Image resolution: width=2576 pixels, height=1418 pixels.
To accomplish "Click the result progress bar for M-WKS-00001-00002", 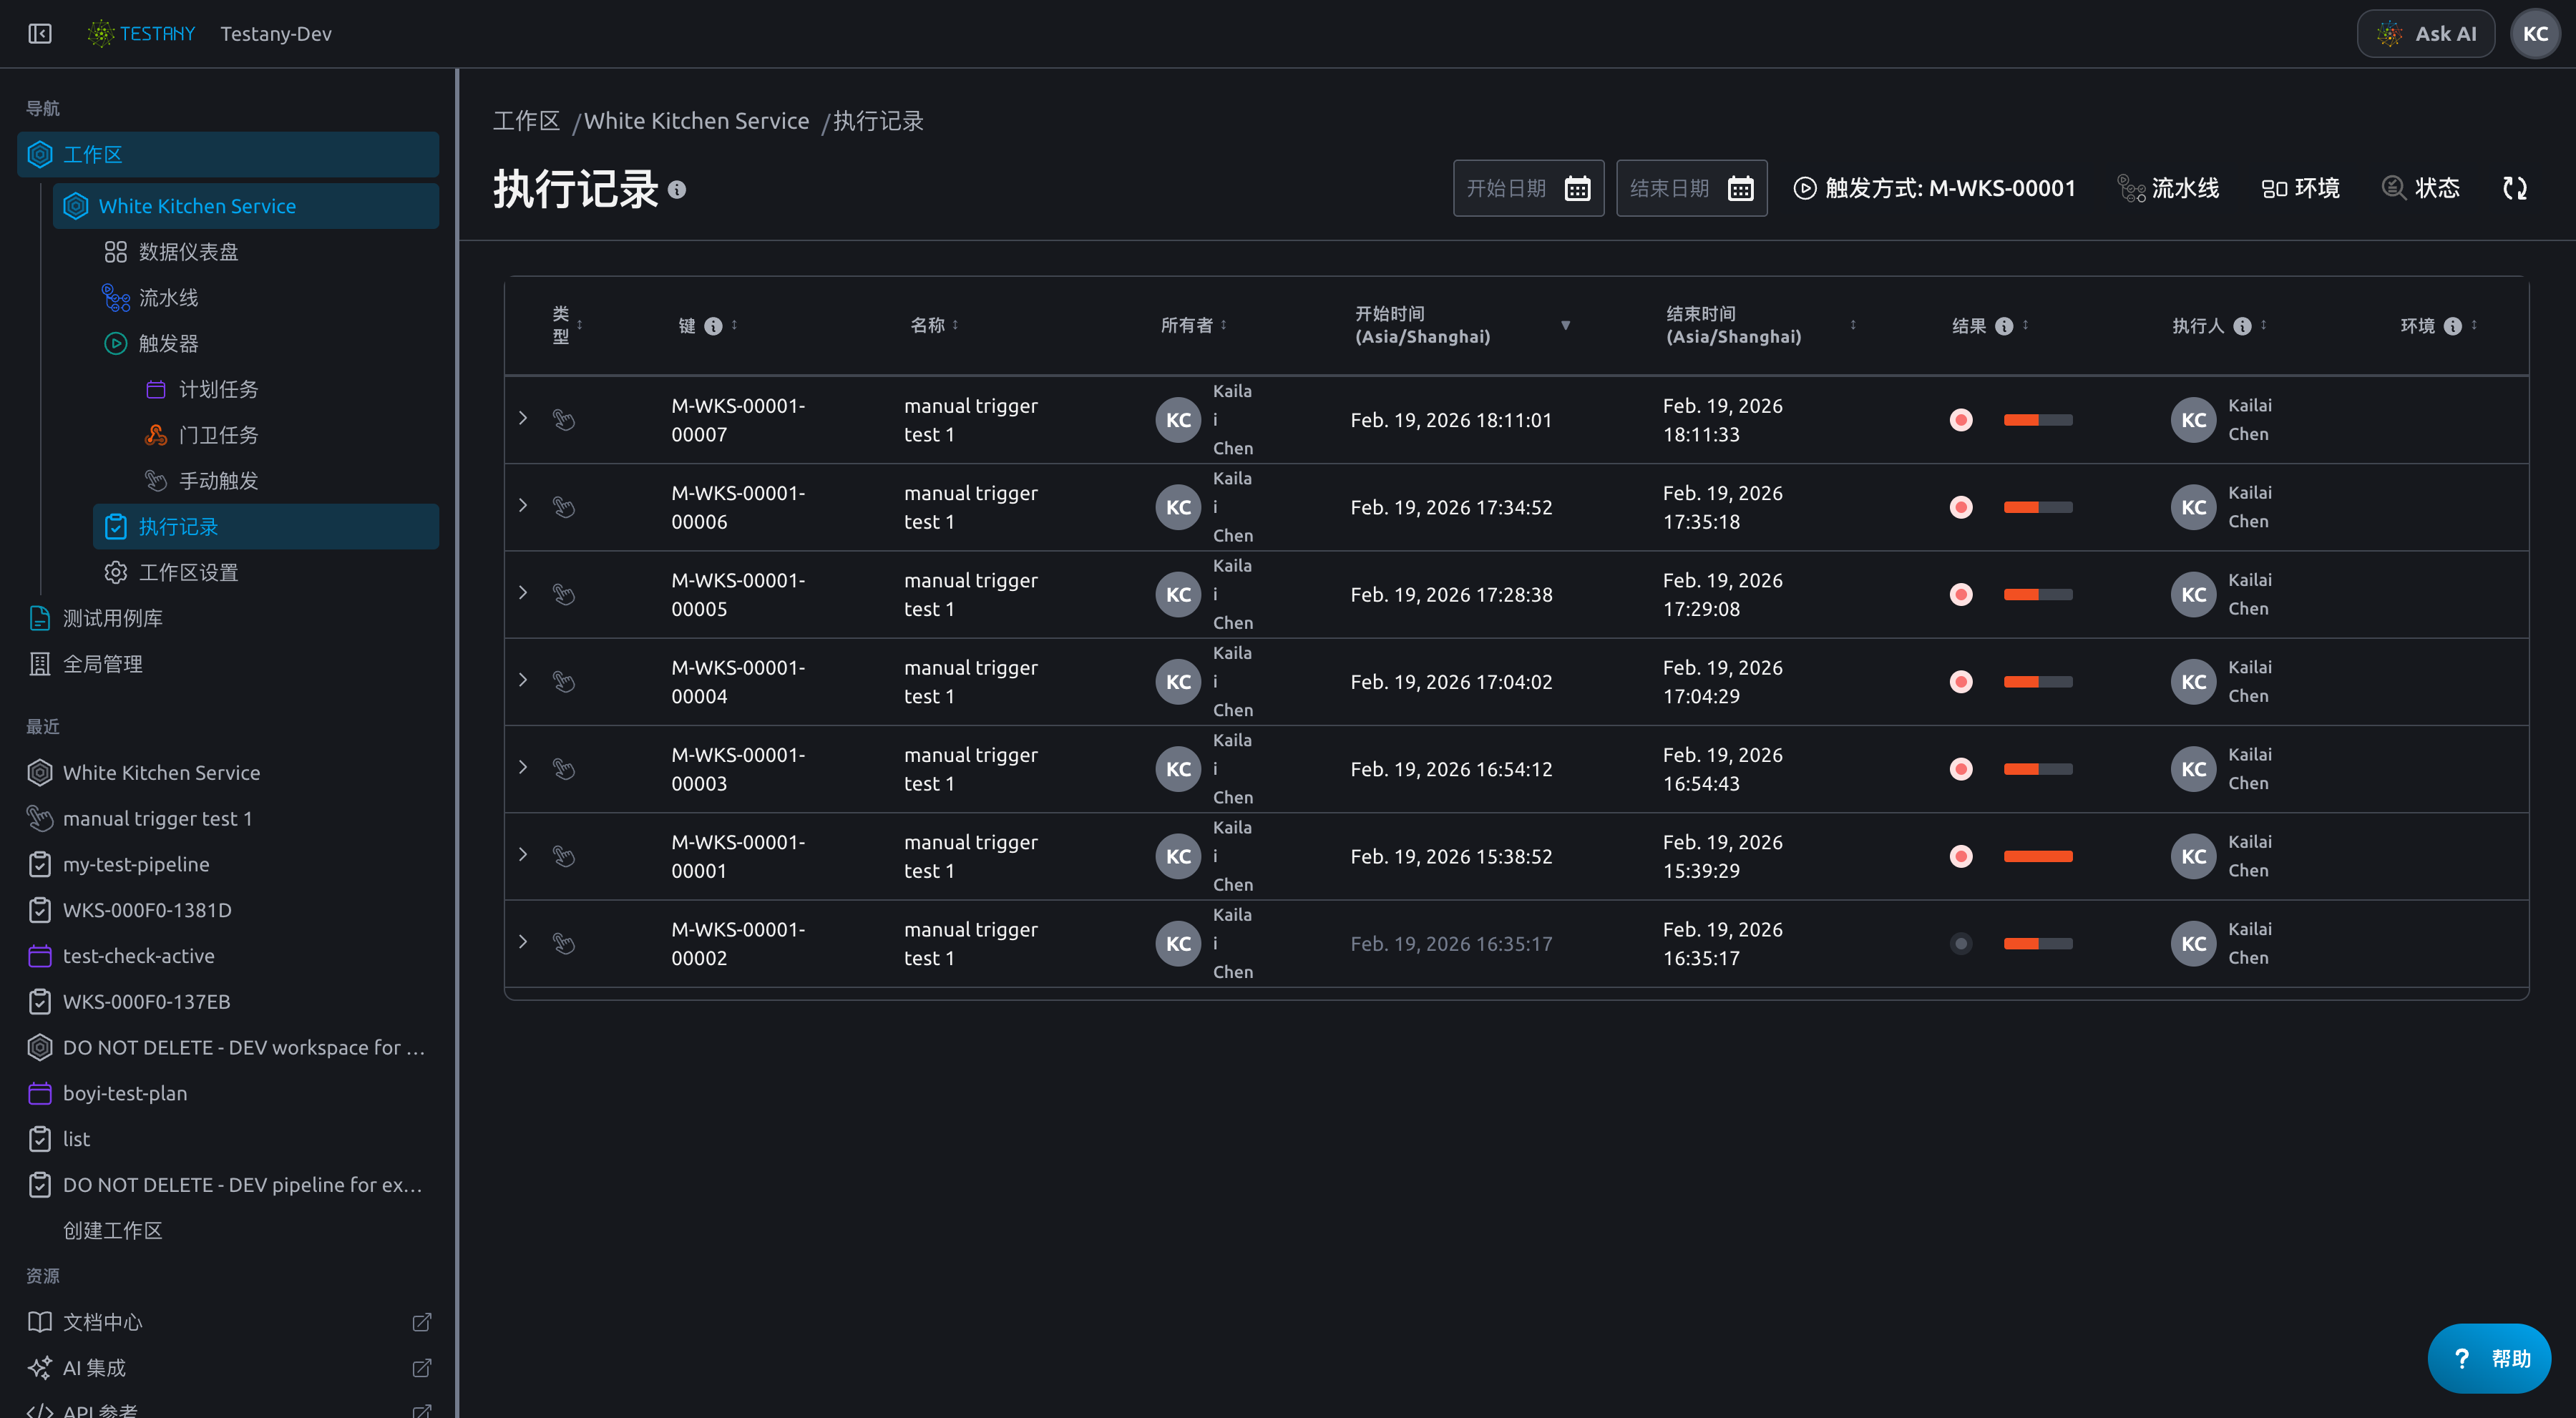I will (2038, 944).
